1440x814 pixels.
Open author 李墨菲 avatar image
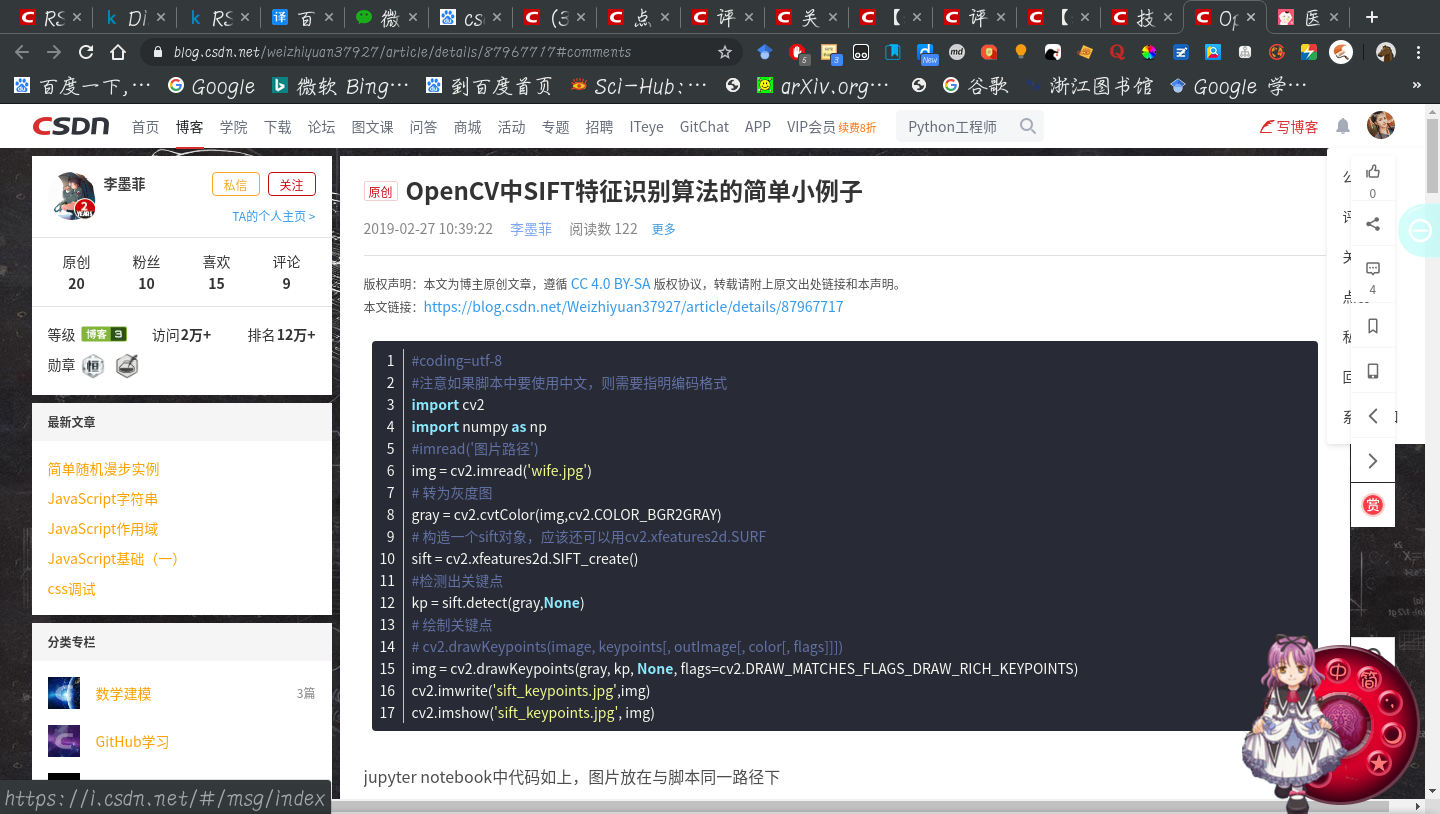(72, 196)
